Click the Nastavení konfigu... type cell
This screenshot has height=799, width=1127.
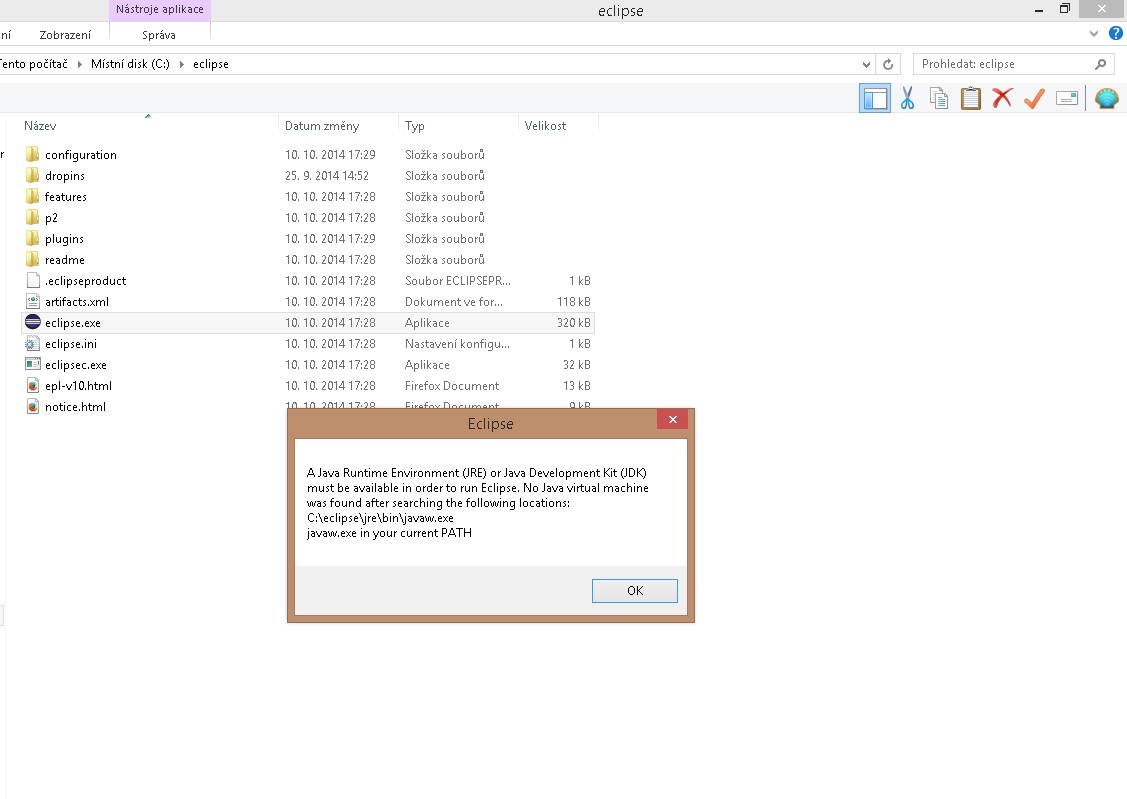[457, 343]
